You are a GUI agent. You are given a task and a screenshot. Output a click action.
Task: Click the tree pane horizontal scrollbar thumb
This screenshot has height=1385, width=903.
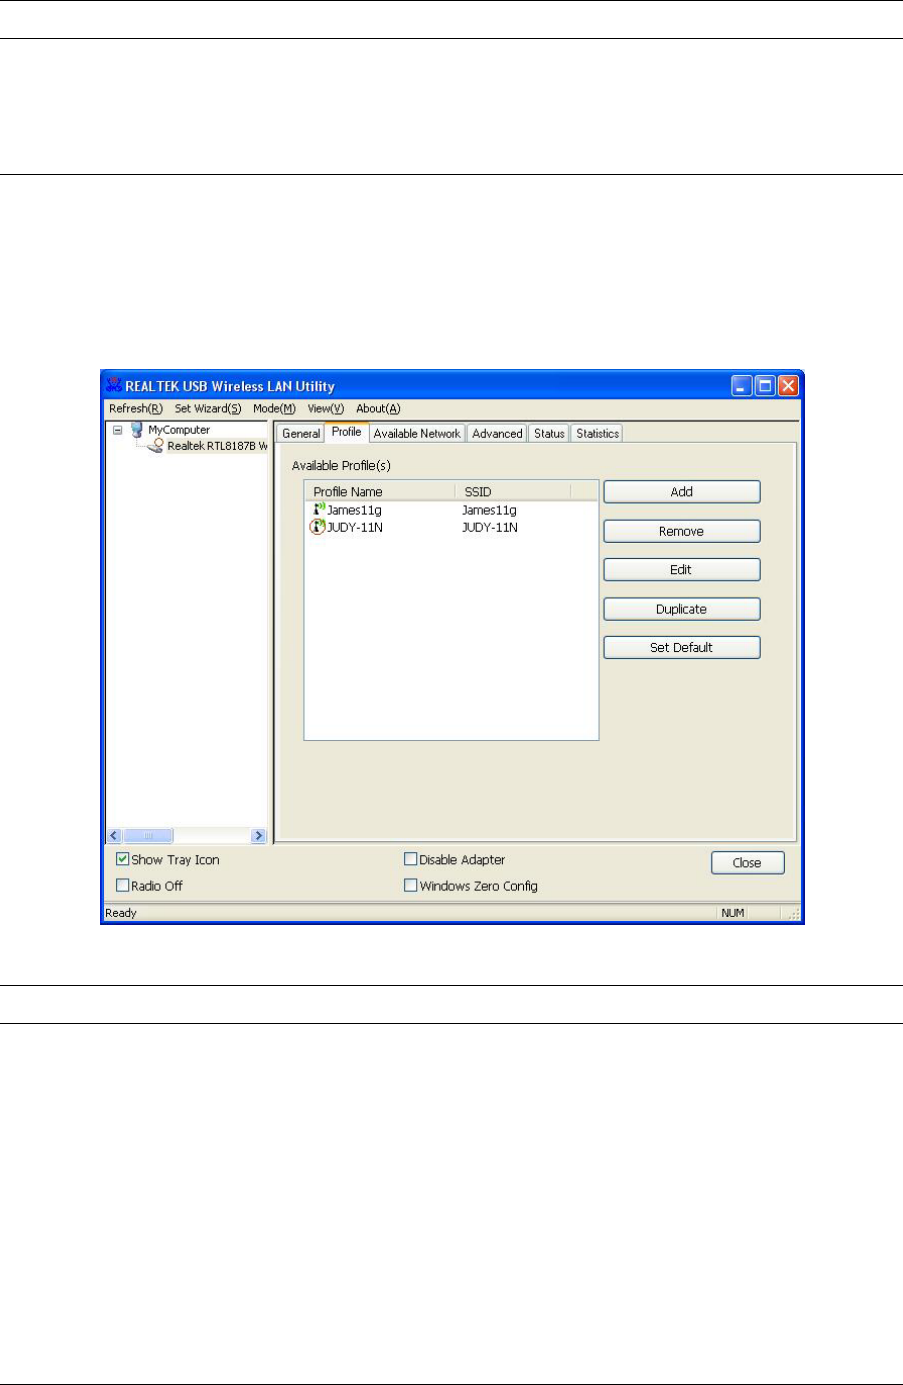(148, 835)
